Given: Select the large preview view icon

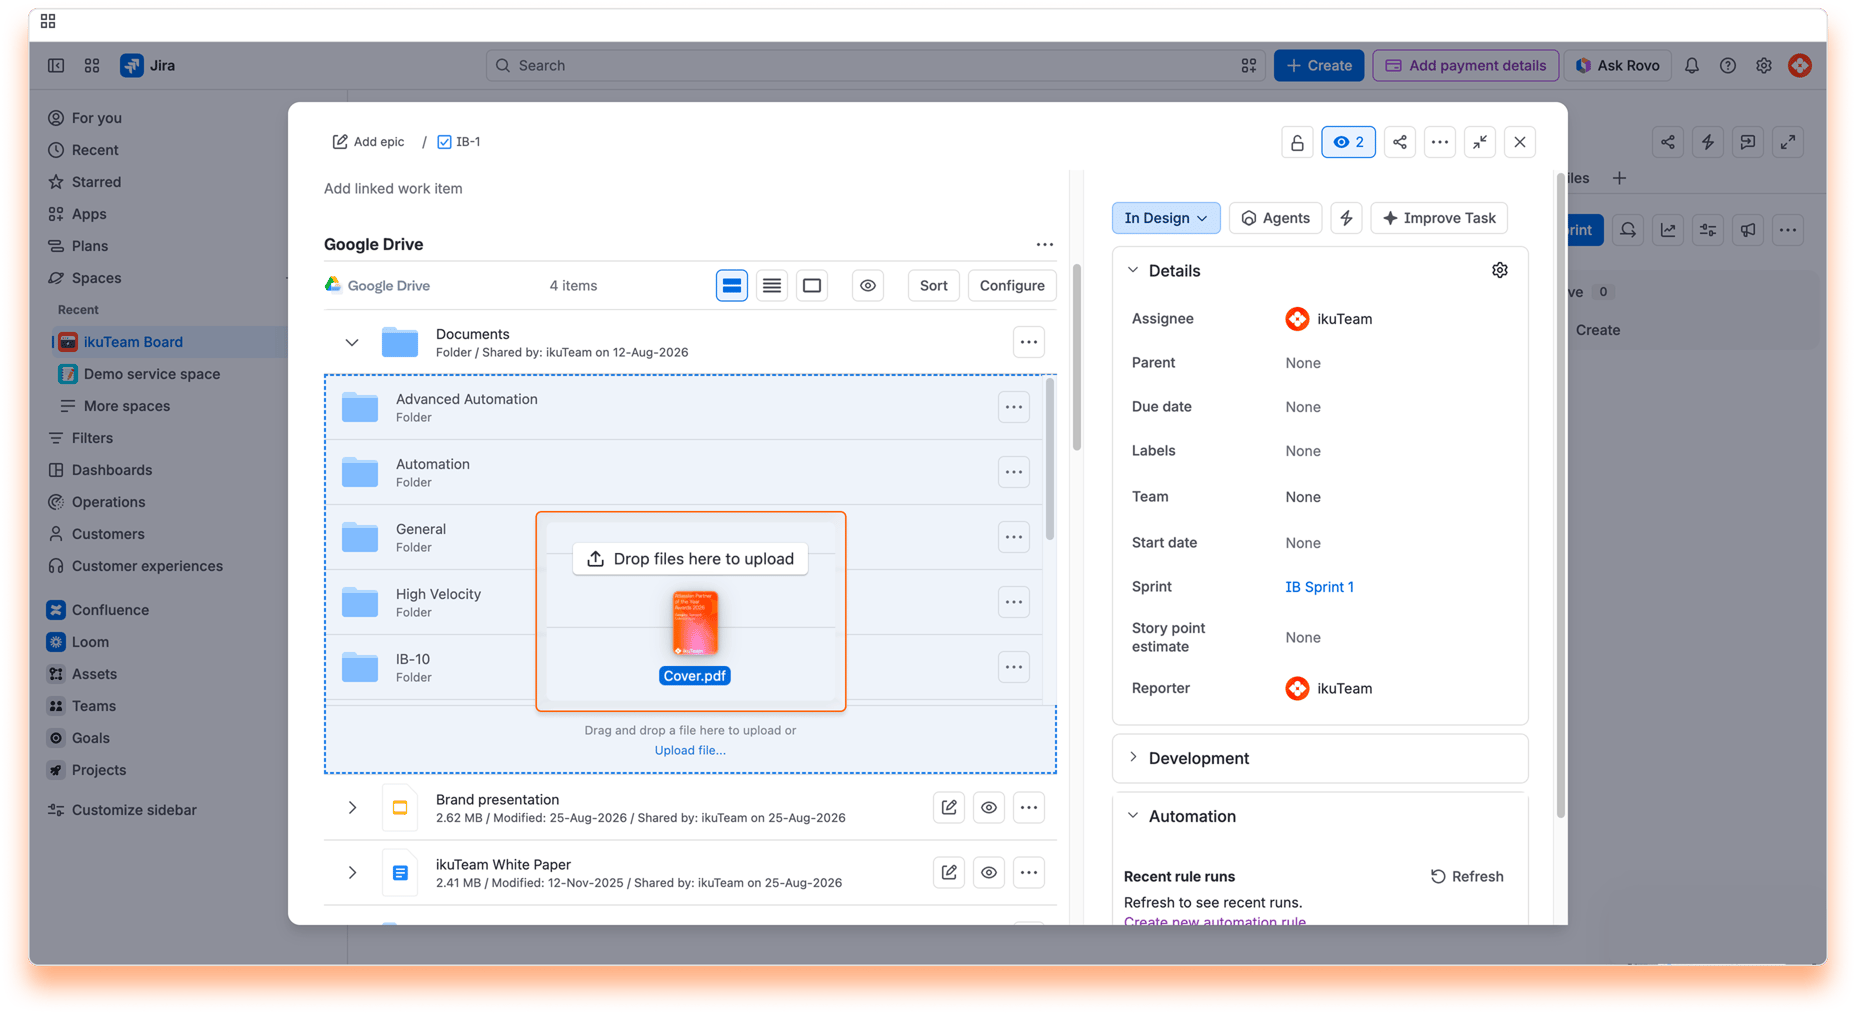Looking at the screenshot, I should (812, 286).
